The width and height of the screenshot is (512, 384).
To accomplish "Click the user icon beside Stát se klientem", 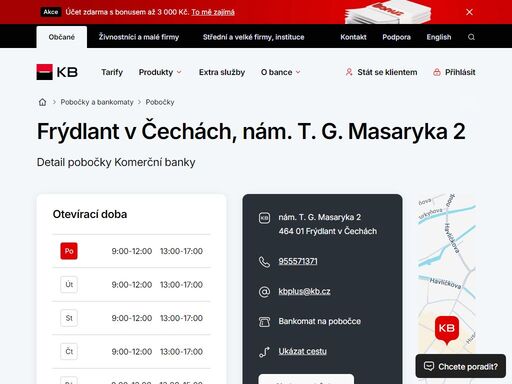I will (349, 72).
